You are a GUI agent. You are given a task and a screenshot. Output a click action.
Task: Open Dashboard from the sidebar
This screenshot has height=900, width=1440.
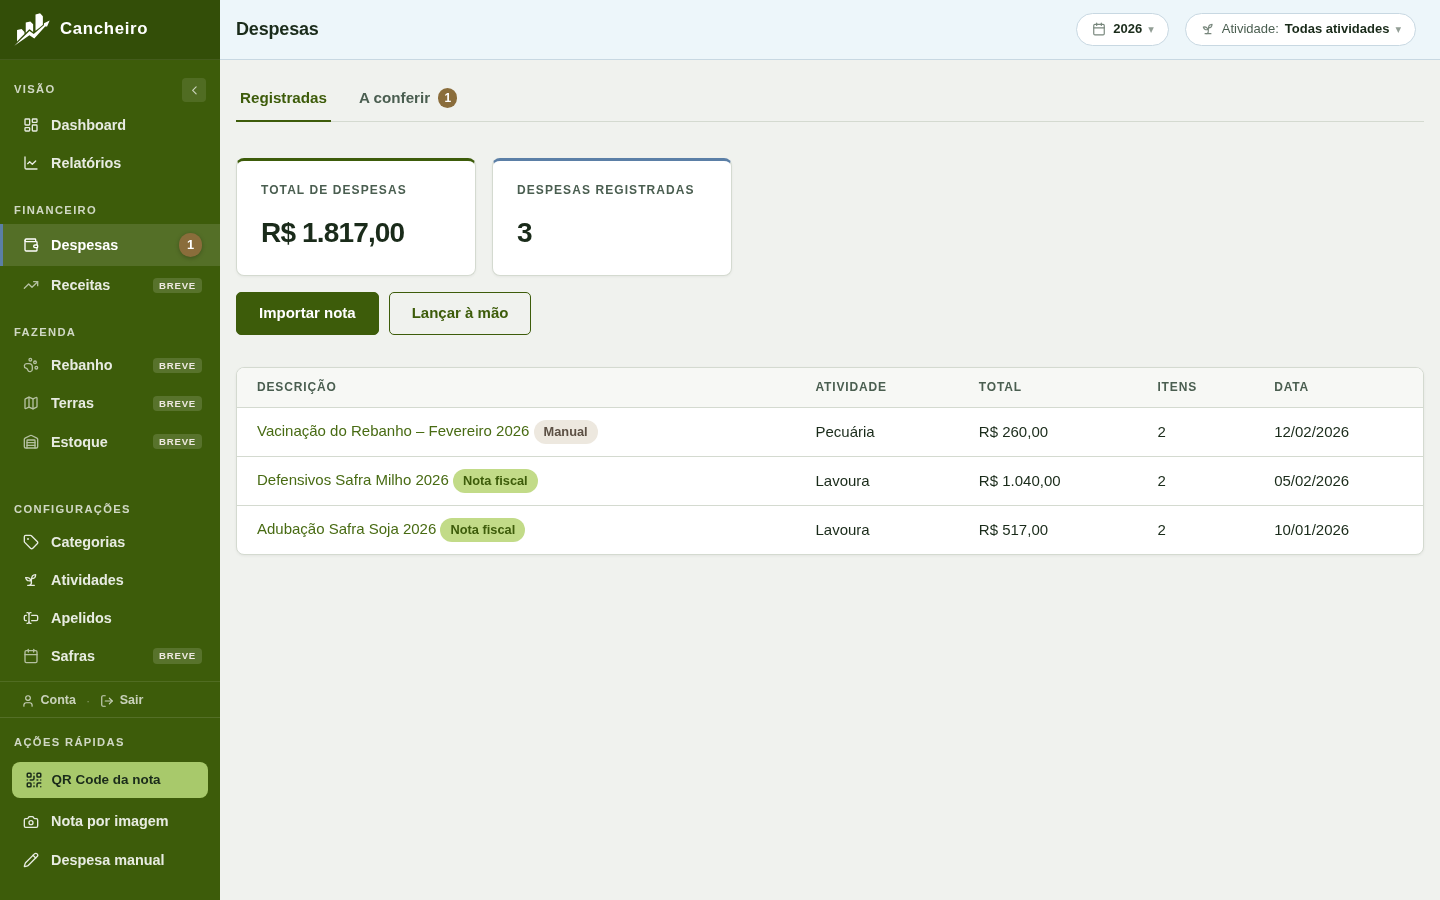110,125
